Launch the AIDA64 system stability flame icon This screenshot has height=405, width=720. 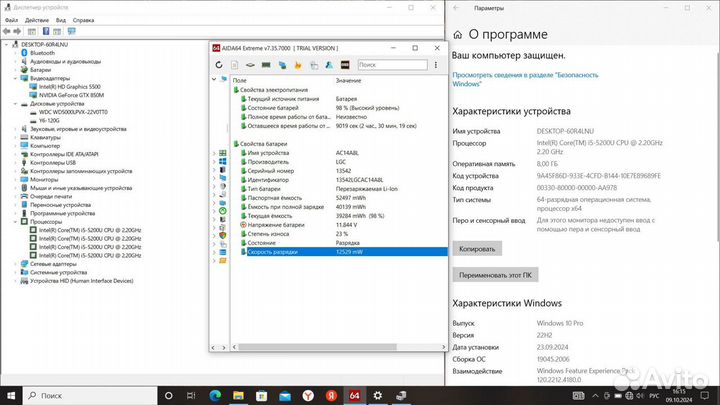pyautogui.click(x=298, y=65)
